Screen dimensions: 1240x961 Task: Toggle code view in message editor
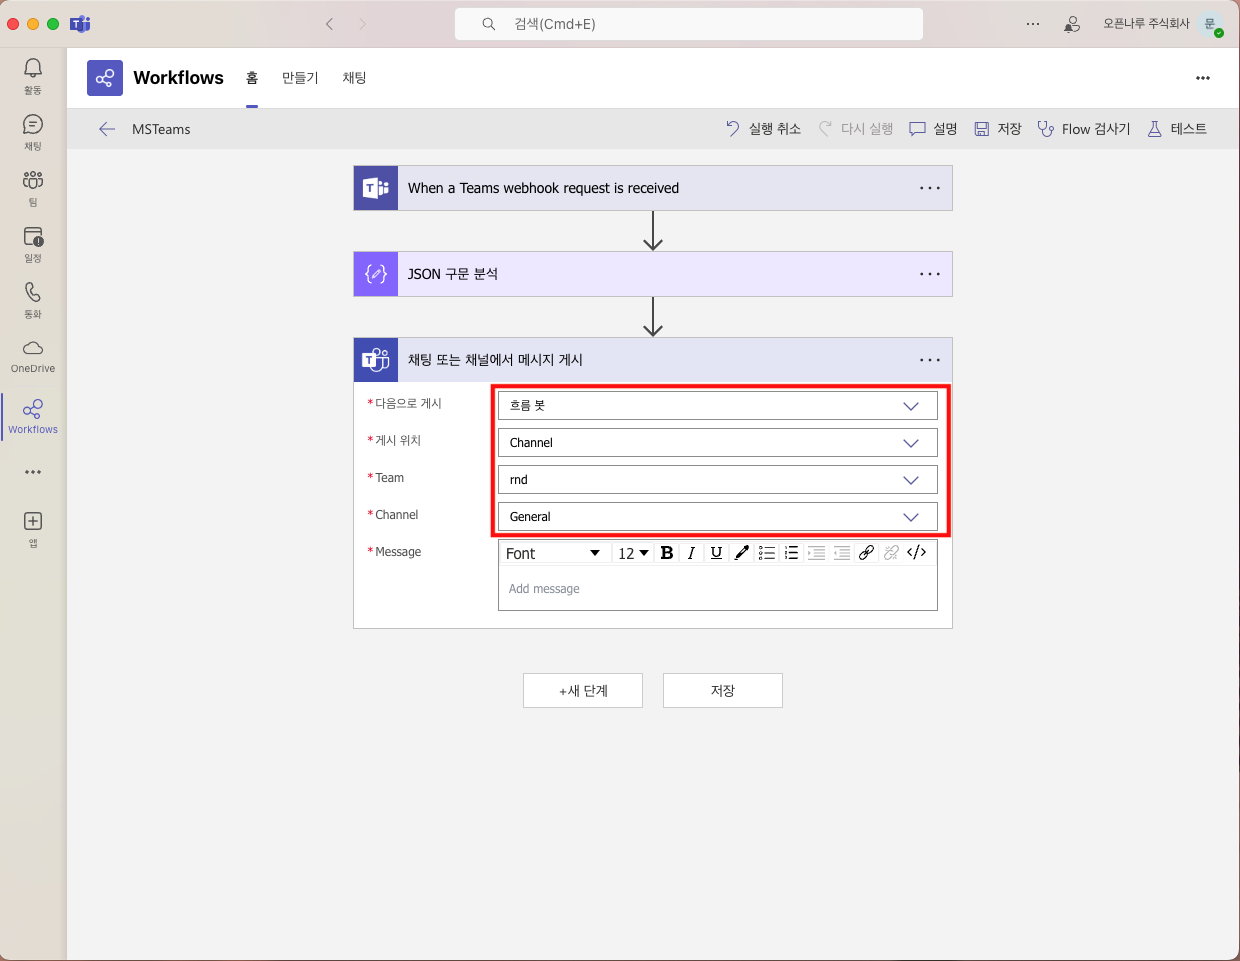[916, 553]
